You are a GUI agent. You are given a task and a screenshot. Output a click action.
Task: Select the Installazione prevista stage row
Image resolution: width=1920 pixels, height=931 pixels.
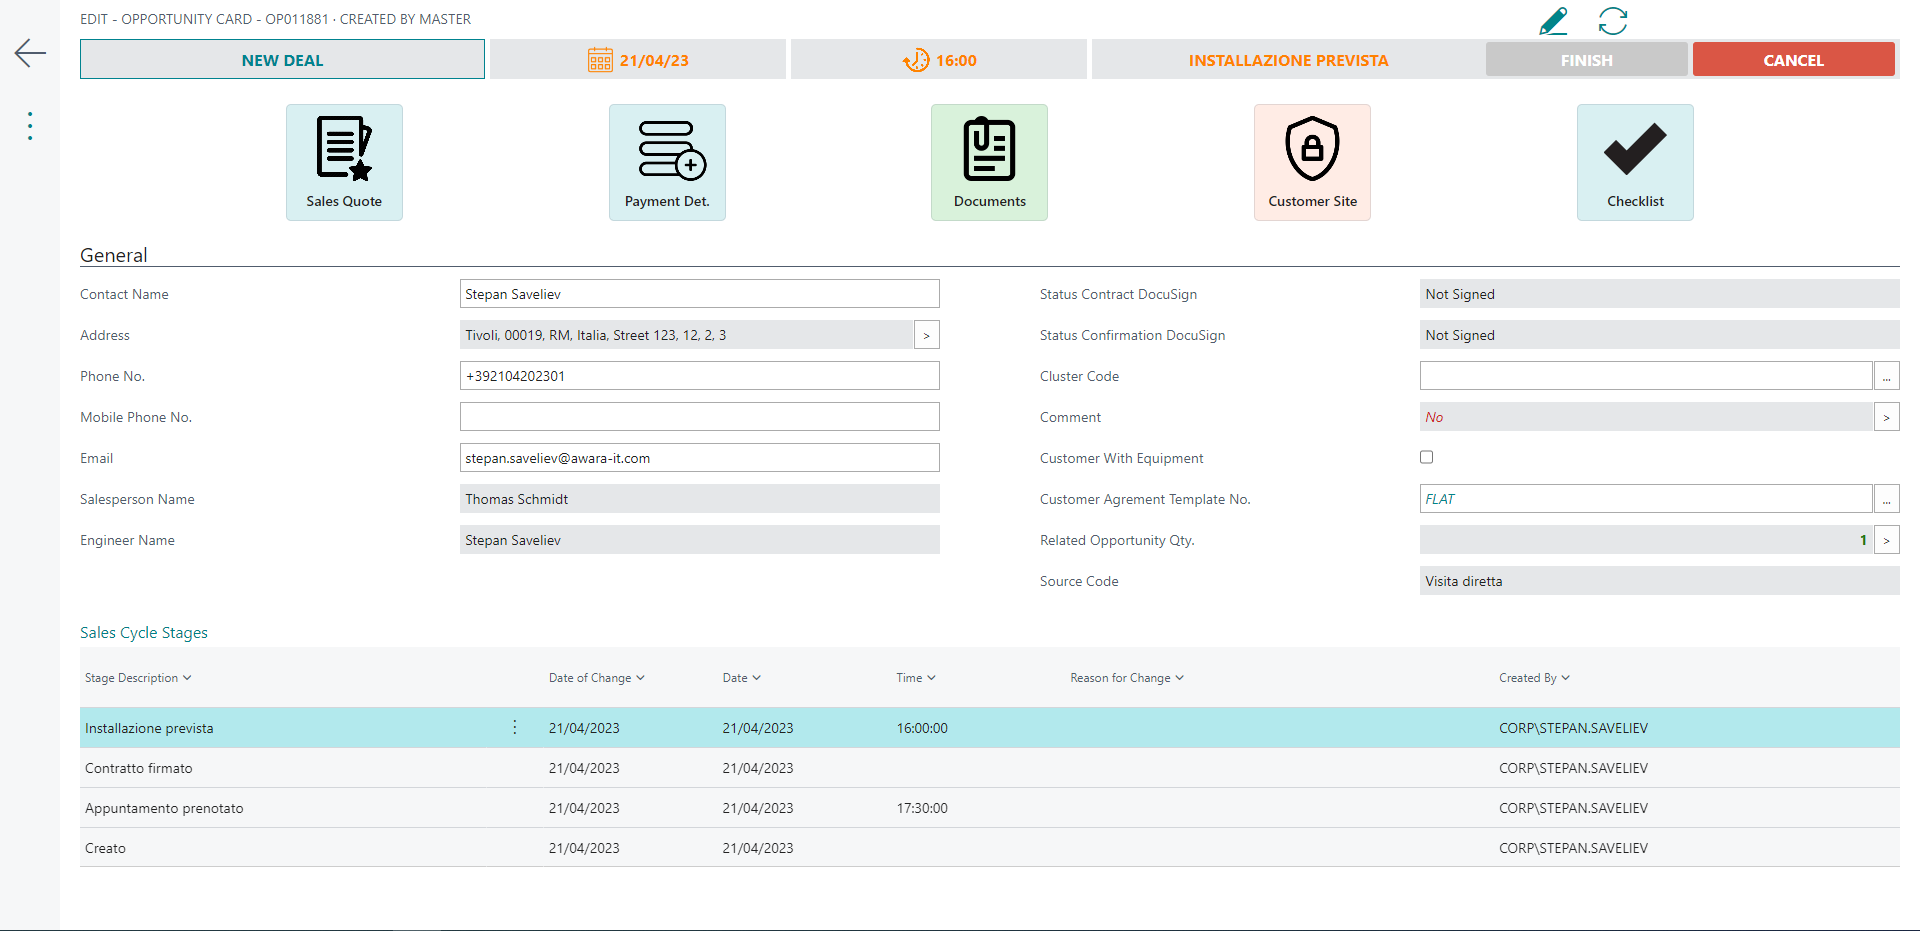coord(990,728)
